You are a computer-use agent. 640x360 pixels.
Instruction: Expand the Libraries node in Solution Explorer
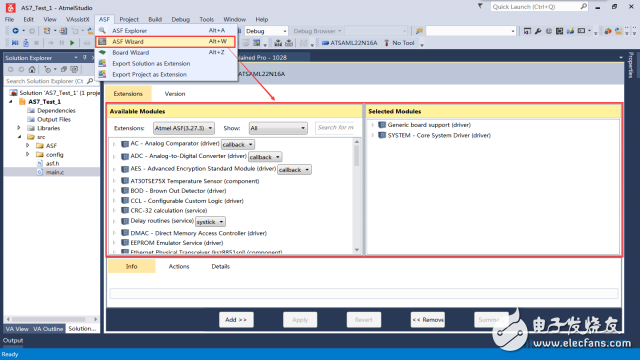click(19, 128)
